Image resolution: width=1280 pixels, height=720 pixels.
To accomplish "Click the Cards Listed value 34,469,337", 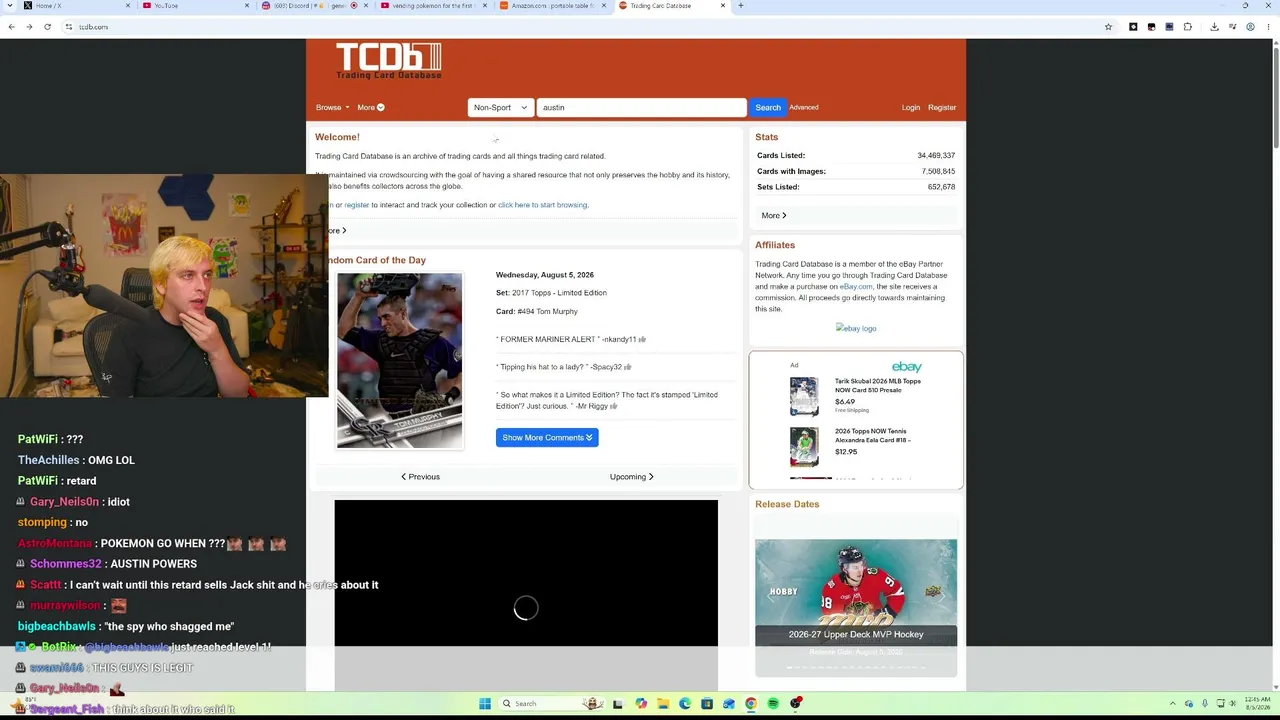I will pos(936,156).
